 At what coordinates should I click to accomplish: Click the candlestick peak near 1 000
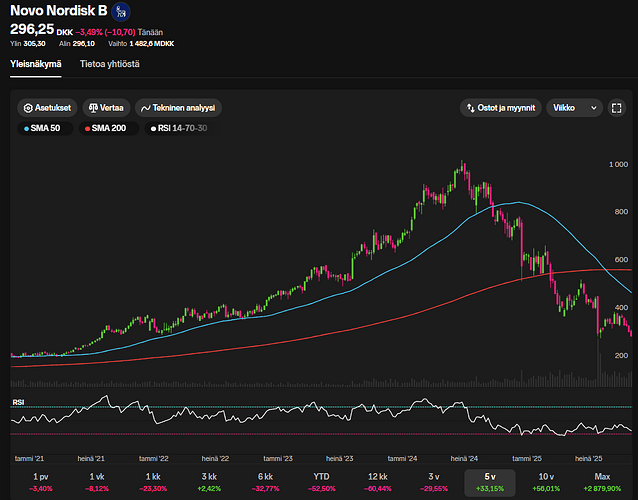point(463,166)
